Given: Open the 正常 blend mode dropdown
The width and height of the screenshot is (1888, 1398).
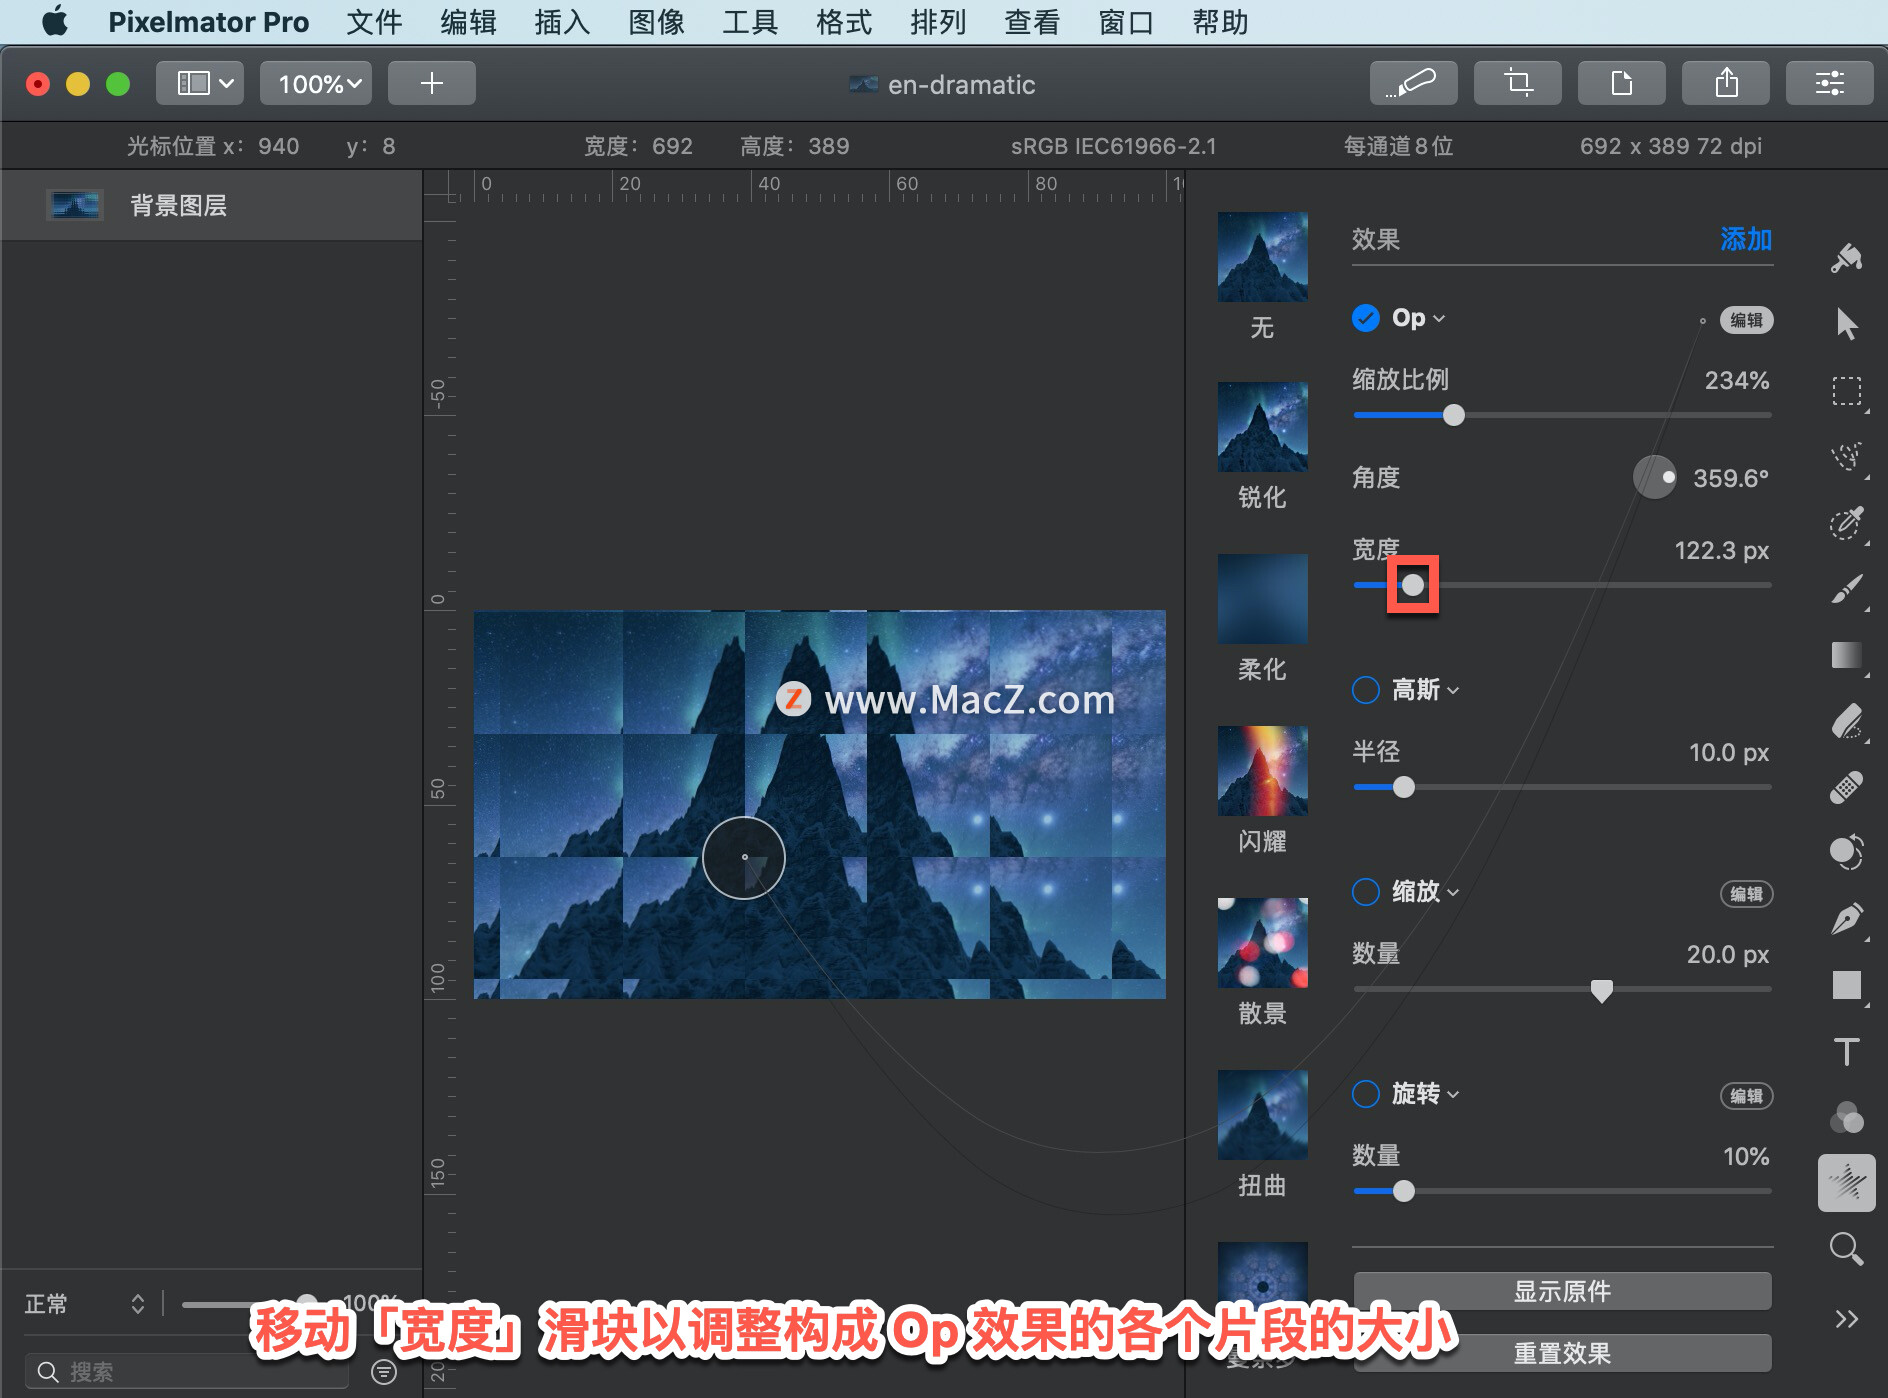Looking at the screenshot, I should [85, 1303].
